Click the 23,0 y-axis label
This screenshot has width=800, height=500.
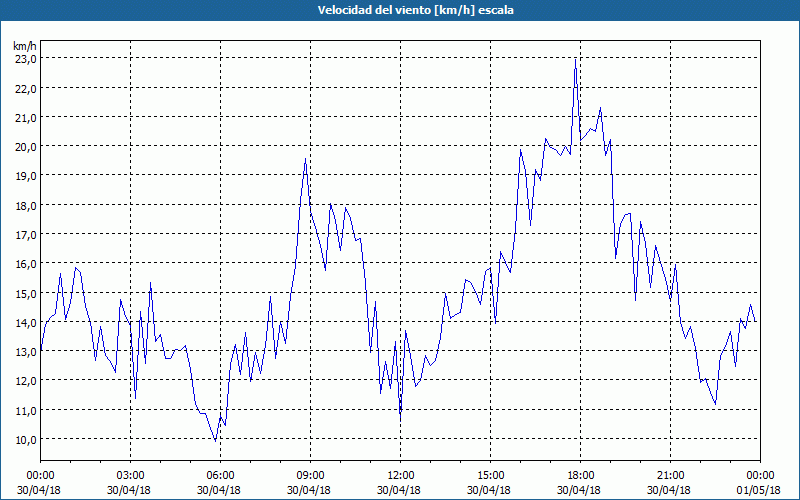coord(25,59)
